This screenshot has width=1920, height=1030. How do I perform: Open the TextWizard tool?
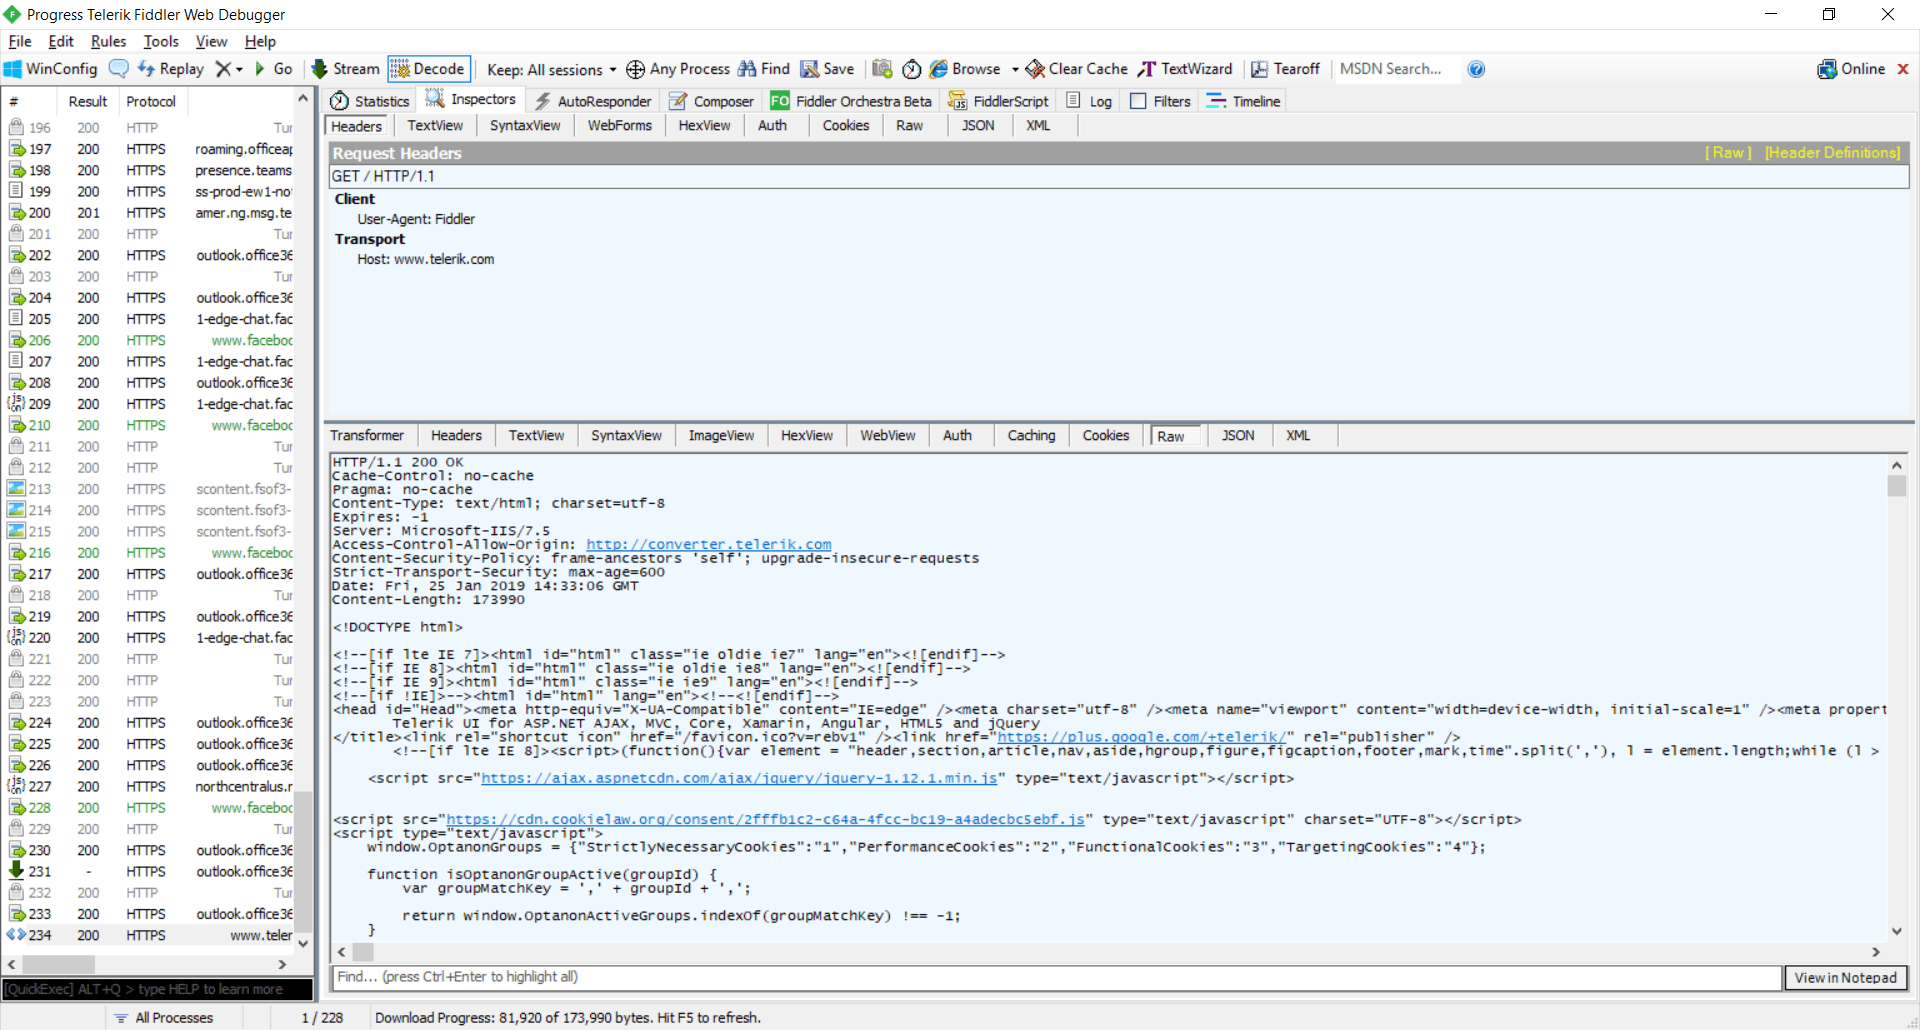(1185, 69)
